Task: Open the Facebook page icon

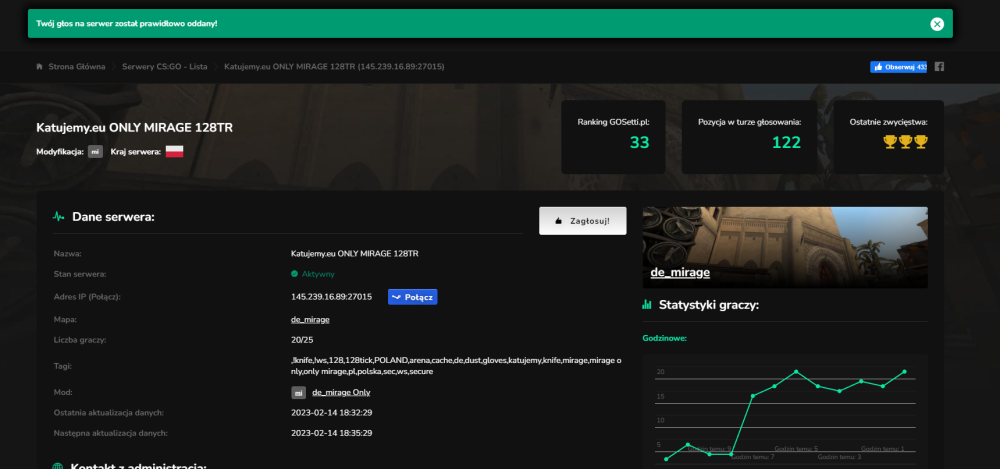Action: point(939,66)
